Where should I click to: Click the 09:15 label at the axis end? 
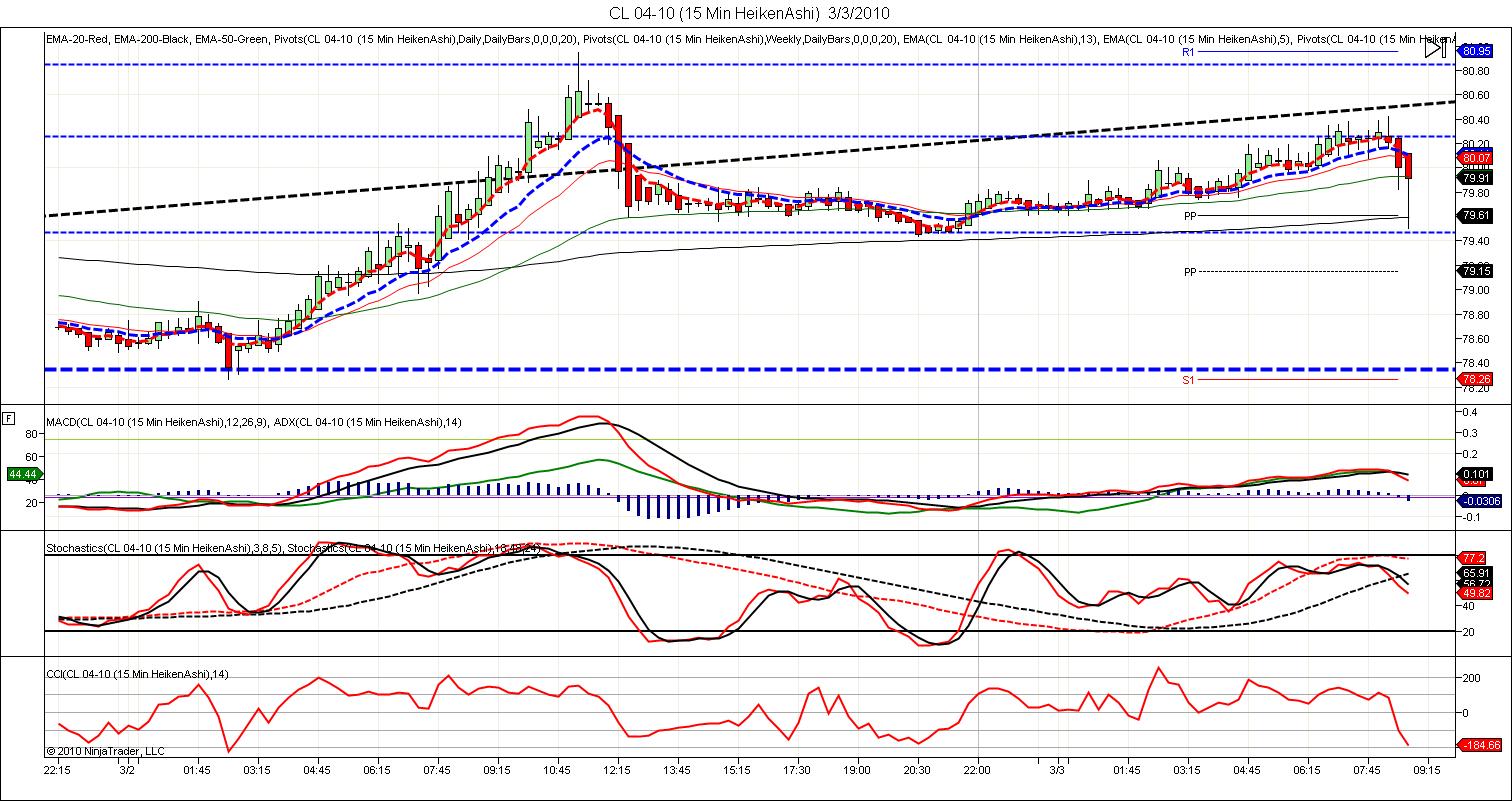pyautogui.click(x=1427, y=771)
